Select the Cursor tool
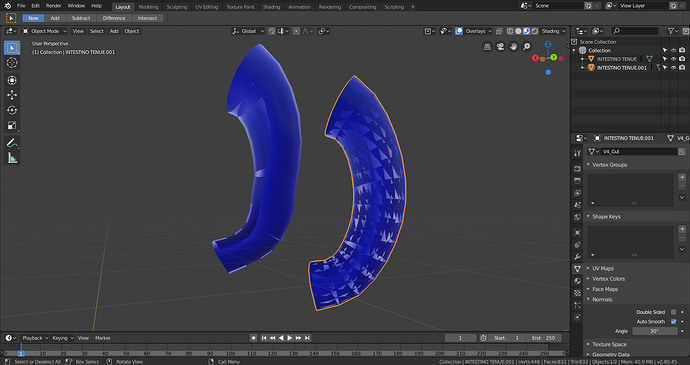 pyautogui.click(x=12, y=63)
